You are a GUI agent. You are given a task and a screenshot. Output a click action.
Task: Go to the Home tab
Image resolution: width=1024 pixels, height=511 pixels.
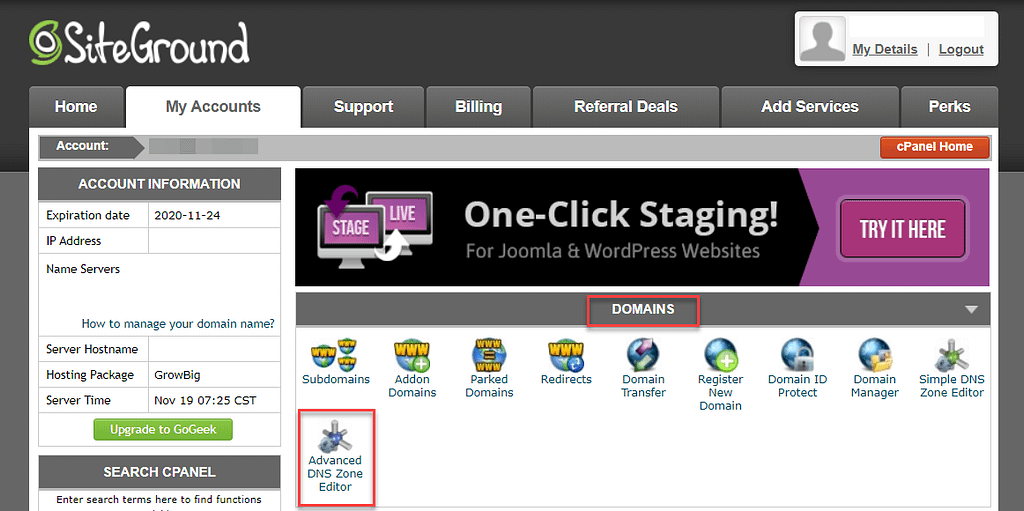76,107
